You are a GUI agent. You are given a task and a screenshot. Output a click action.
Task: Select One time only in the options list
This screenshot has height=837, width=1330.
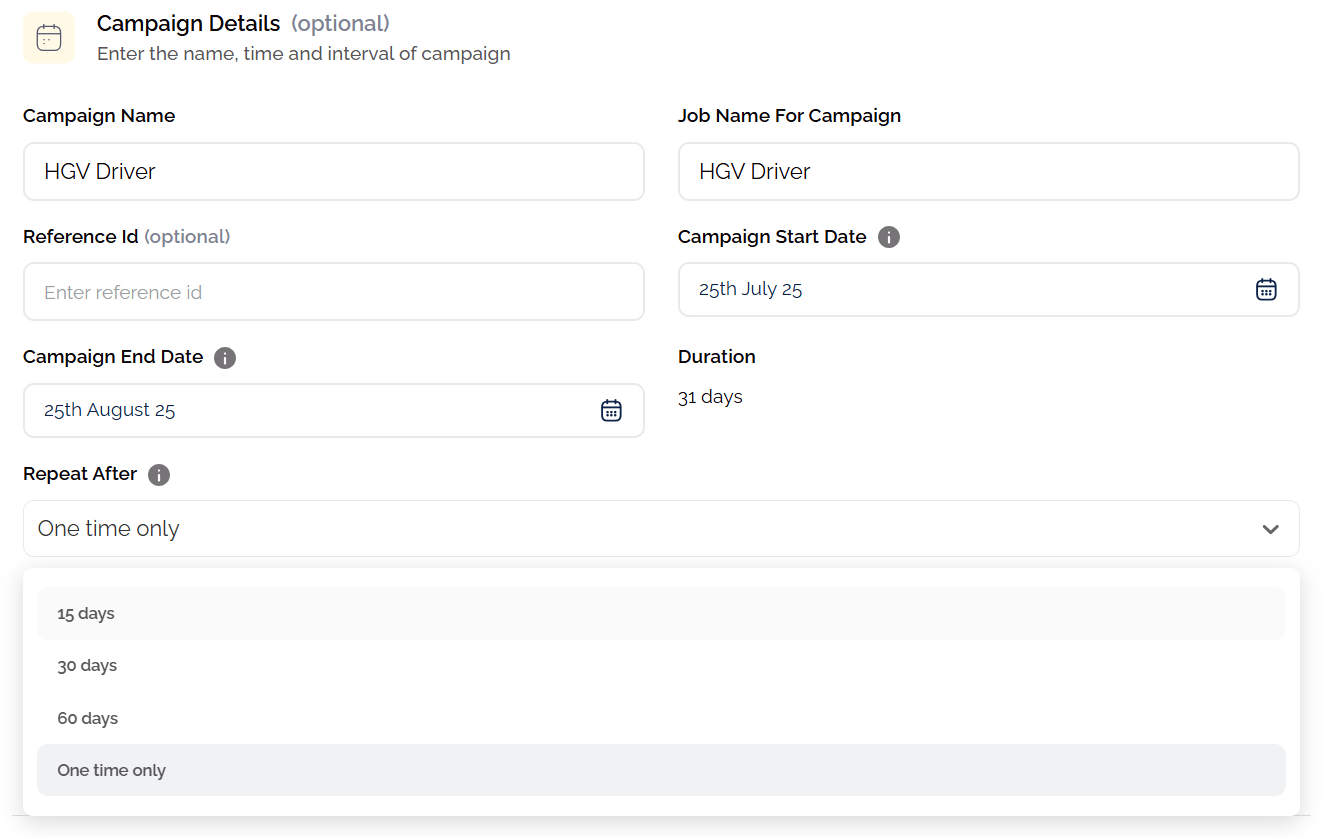tap(112, 770)
